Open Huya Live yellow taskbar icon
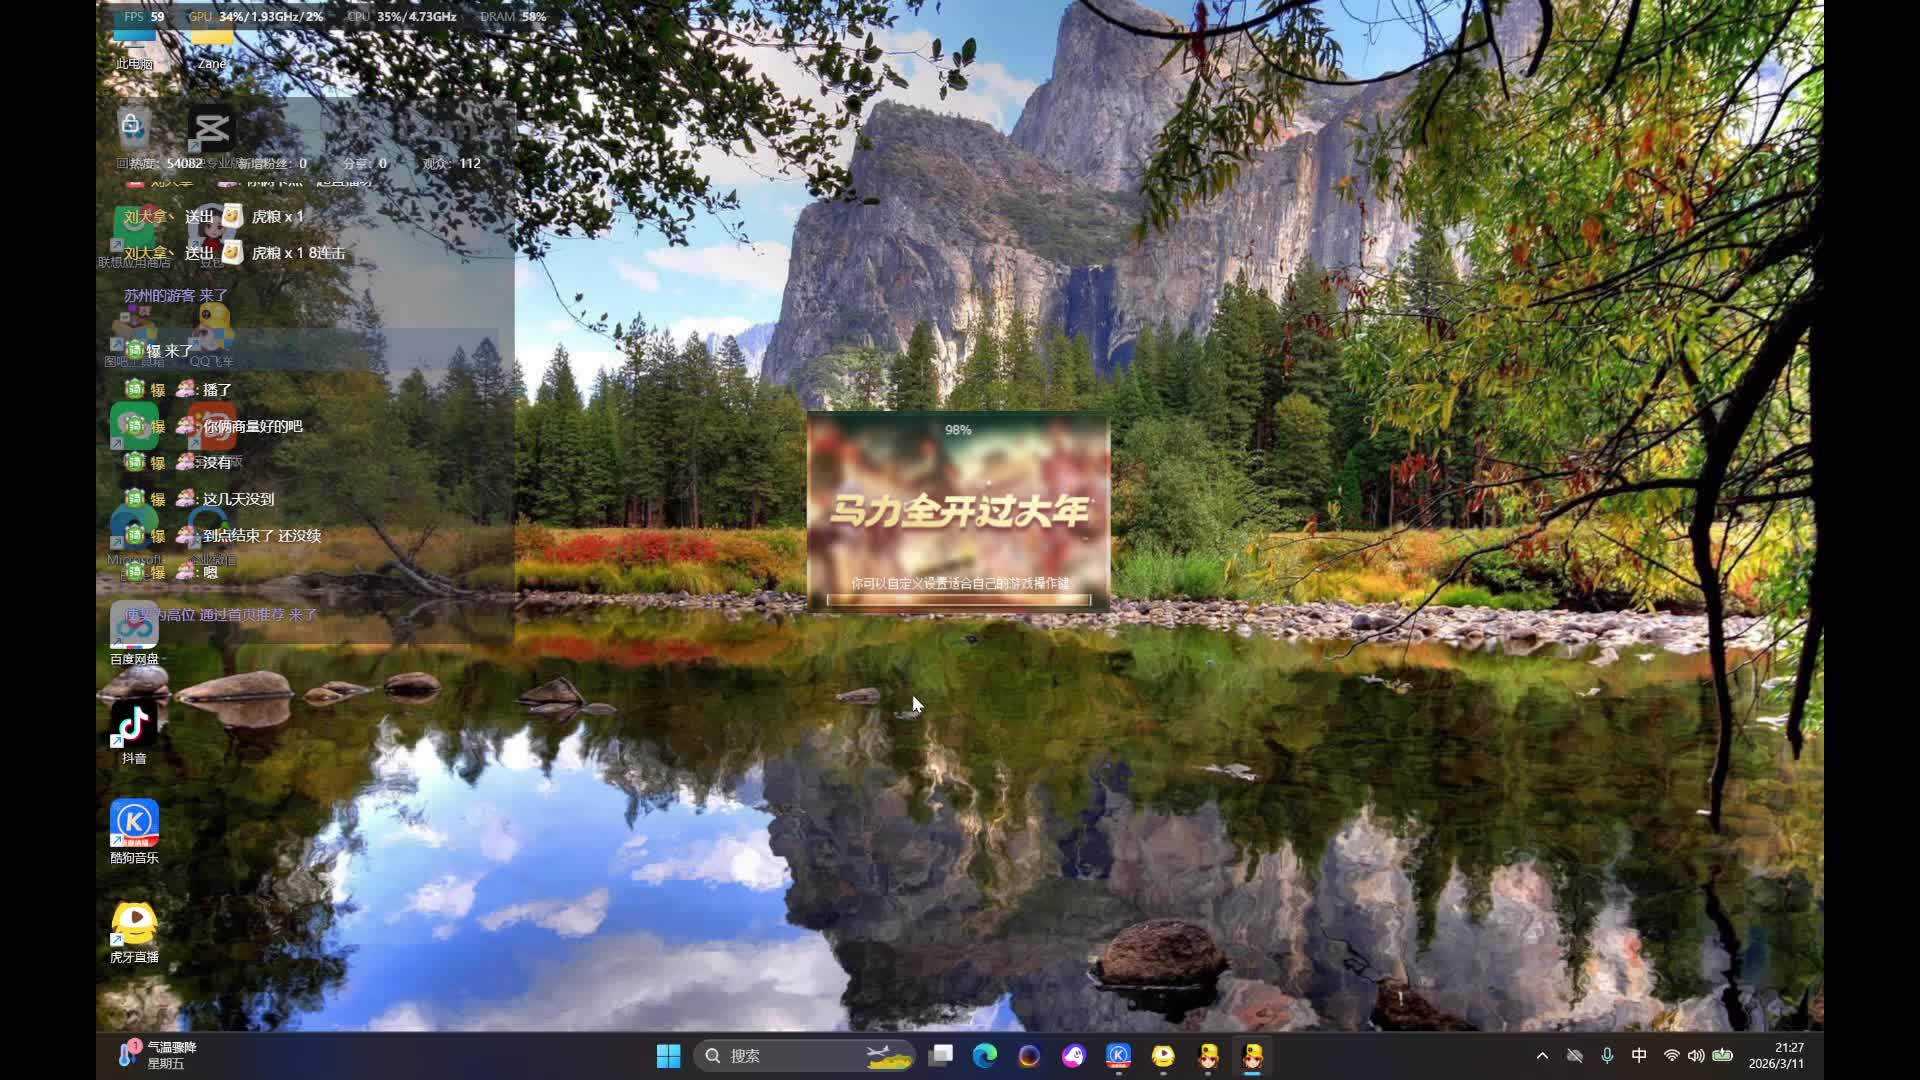Image resolution: width=1920 pixels, height=1080 pixels. 1163,1056
